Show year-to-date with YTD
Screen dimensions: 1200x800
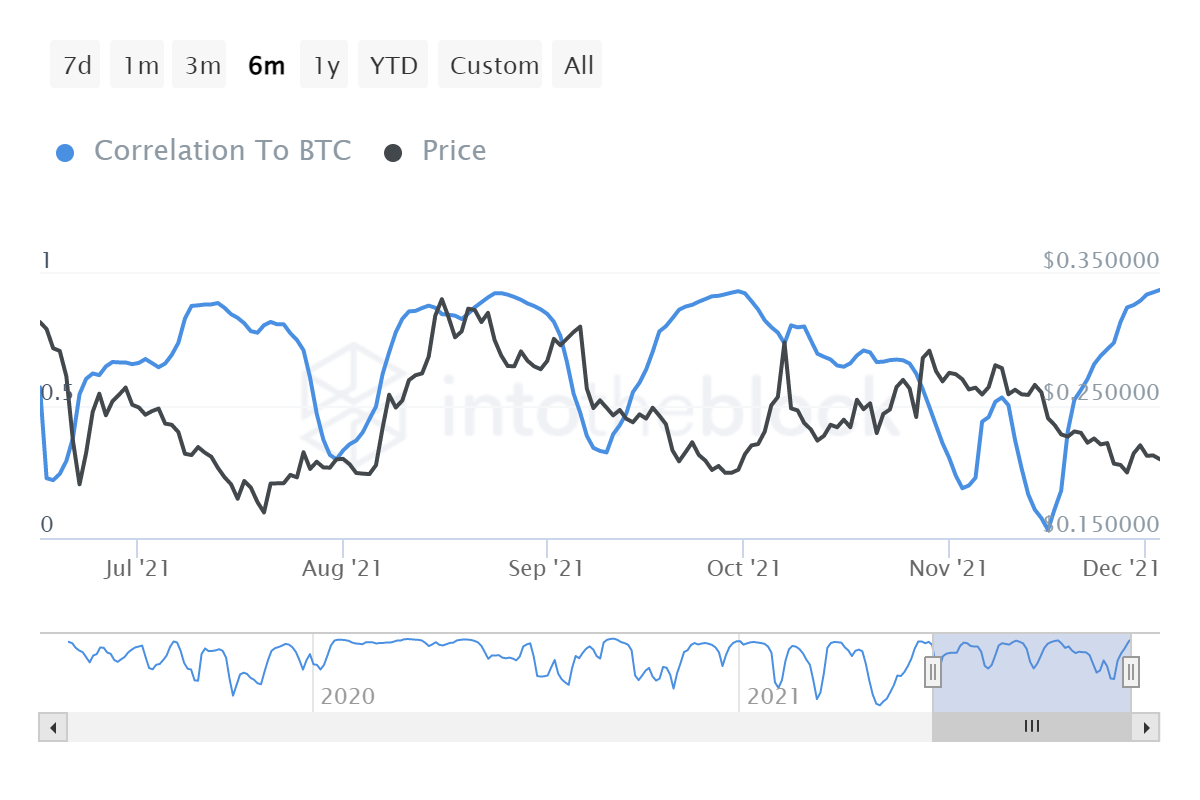[x=393, y=65]
